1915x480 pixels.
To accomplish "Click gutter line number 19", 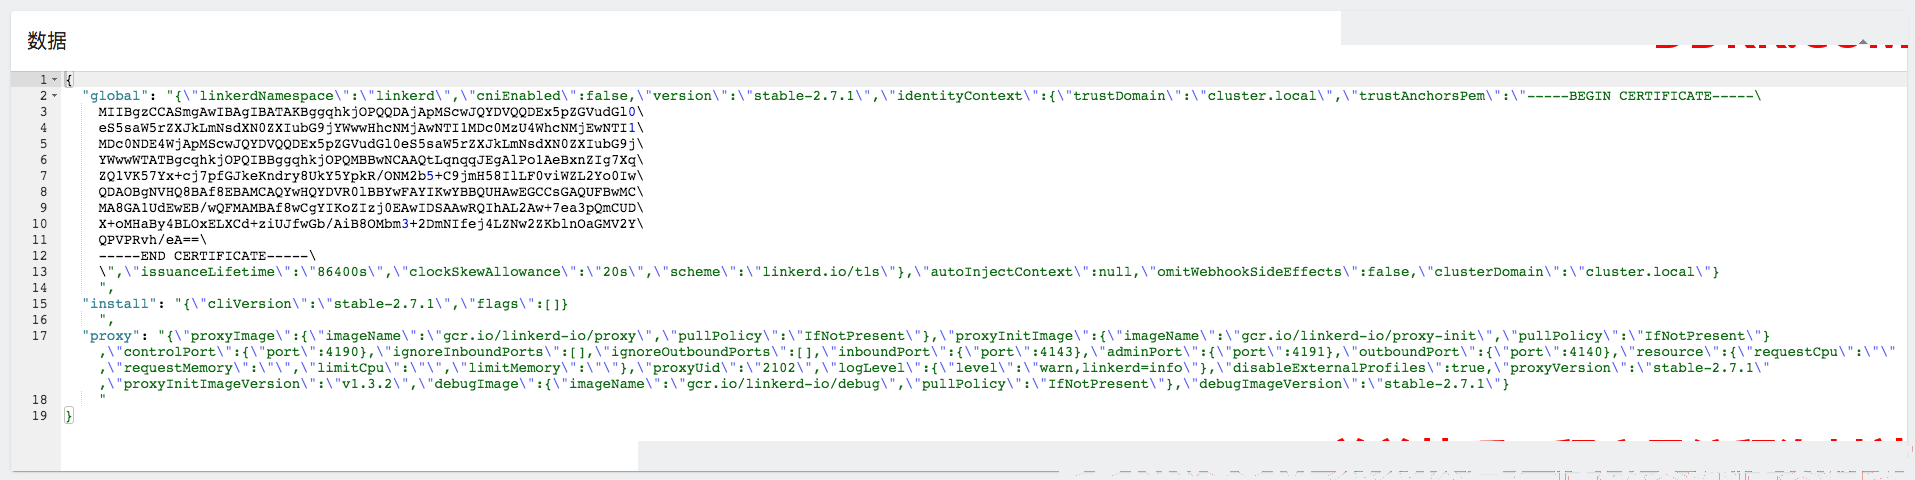I will click(x=40, y=416).
